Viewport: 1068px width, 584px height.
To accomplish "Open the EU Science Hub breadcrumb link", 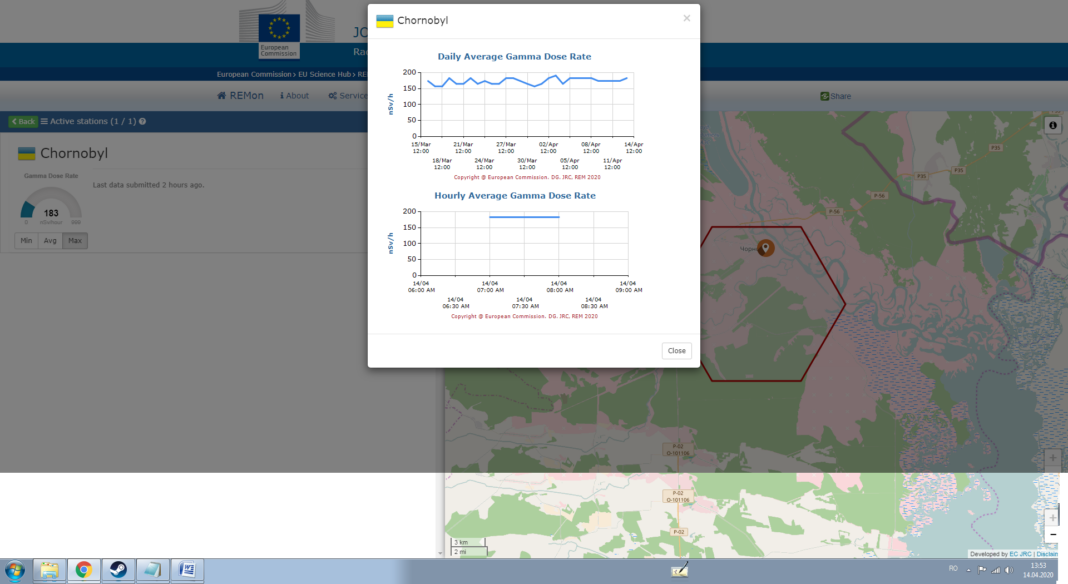I will point(324,74).
